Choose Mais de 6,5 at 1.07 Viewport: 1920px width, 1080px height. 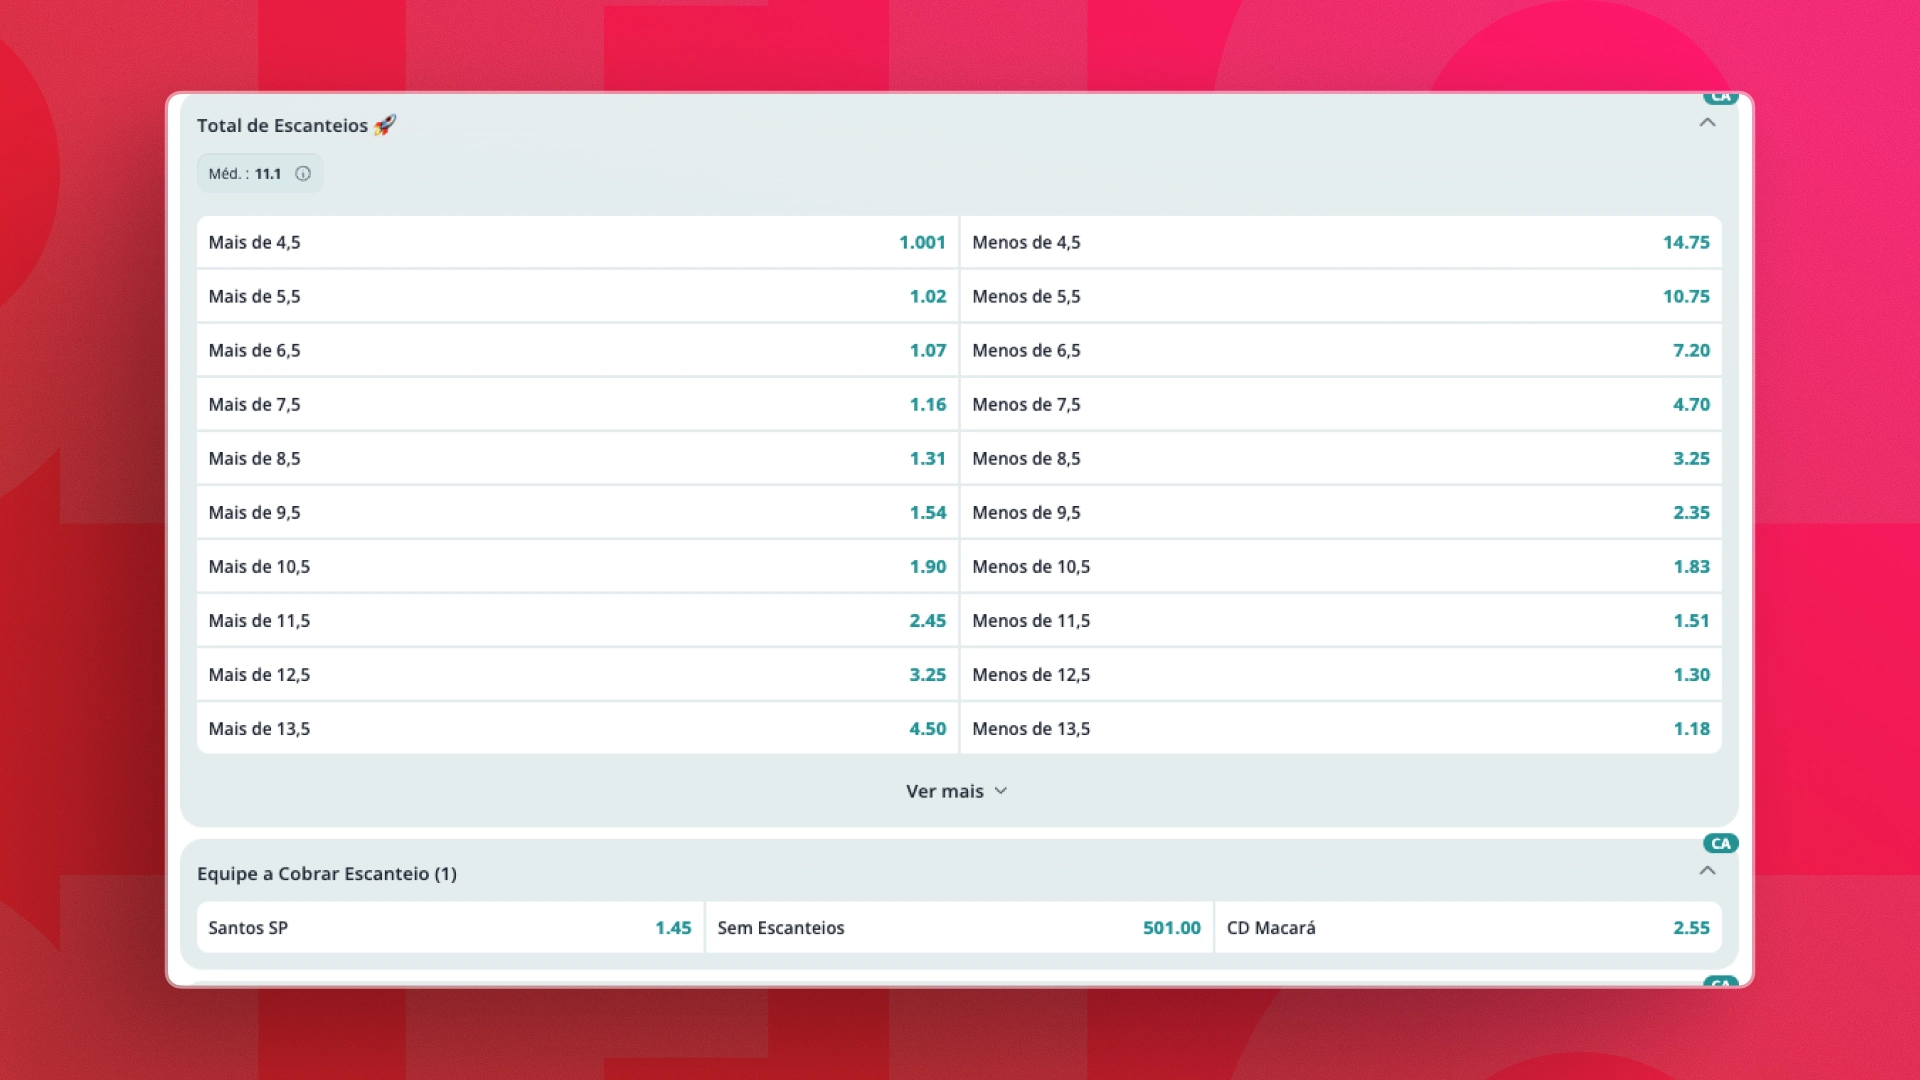pos(577,350)
